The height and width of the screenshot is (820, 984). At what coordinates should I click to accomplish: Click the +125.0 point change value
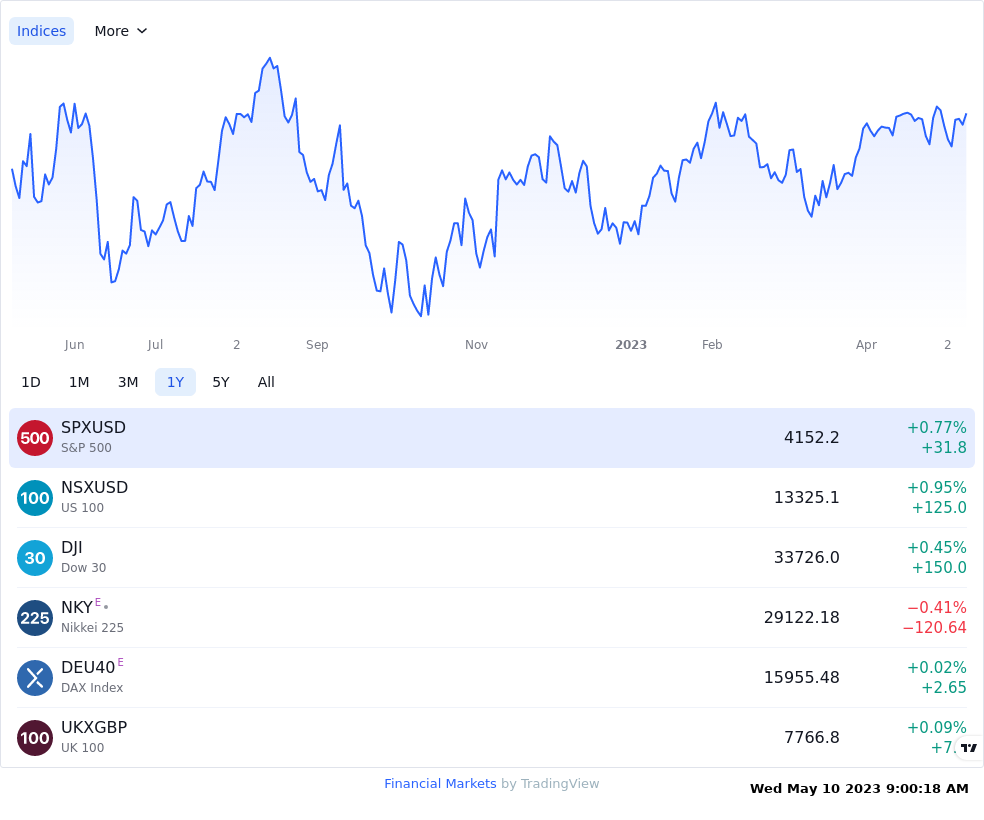pyautogui.click(x=939, y=508)
